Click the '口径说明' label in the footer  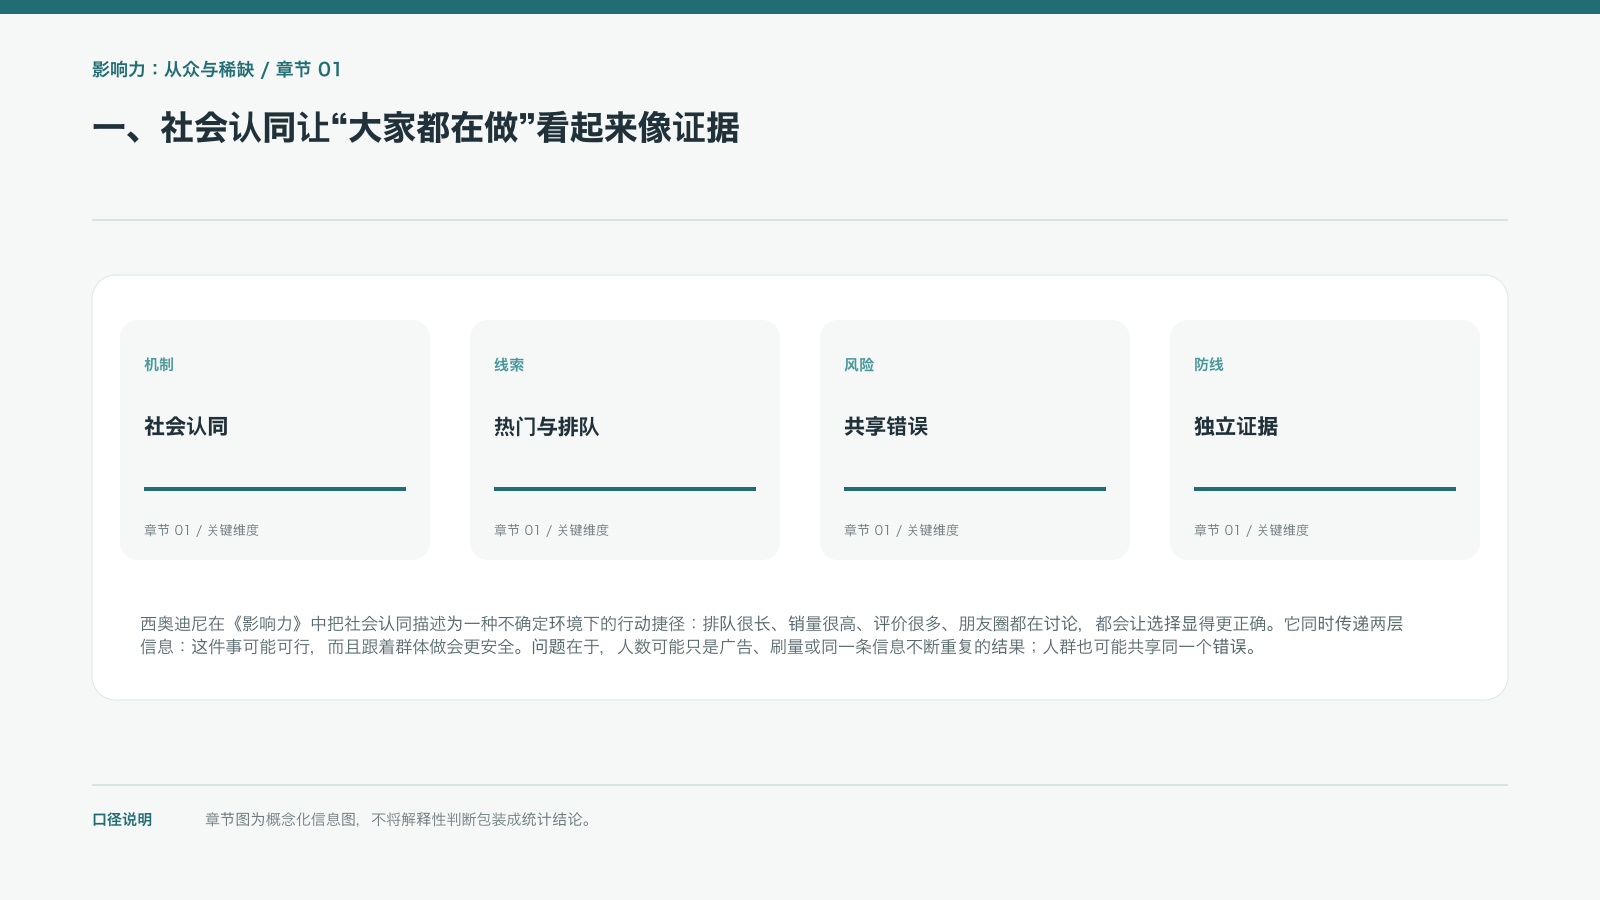click(x=122, y=820)
